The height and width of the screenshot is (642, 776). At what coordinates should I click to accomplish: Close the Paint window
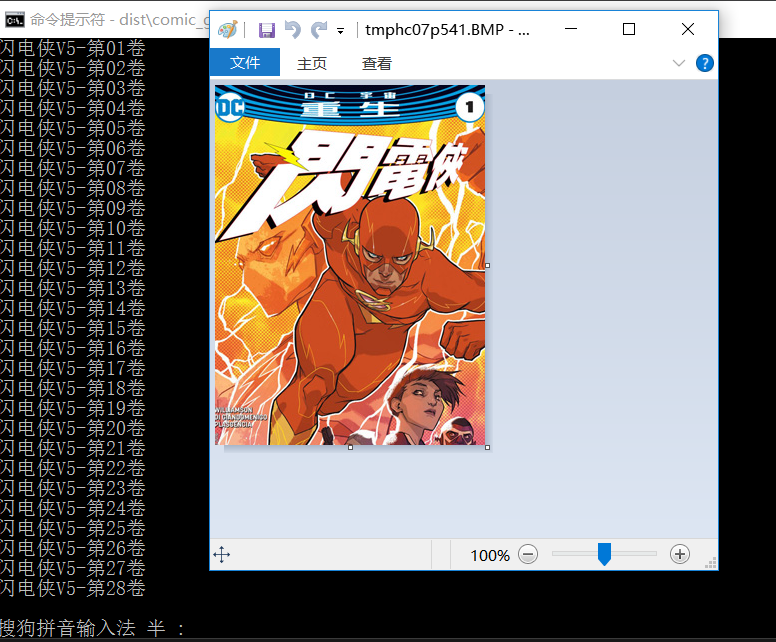(688, 29)
